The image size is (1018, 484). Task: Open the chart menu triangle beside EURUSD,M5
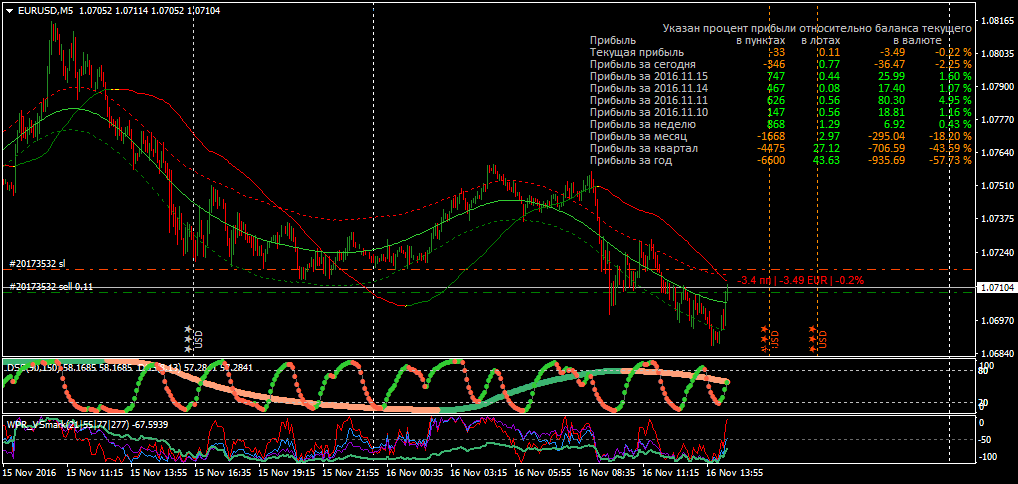[9, 10]
